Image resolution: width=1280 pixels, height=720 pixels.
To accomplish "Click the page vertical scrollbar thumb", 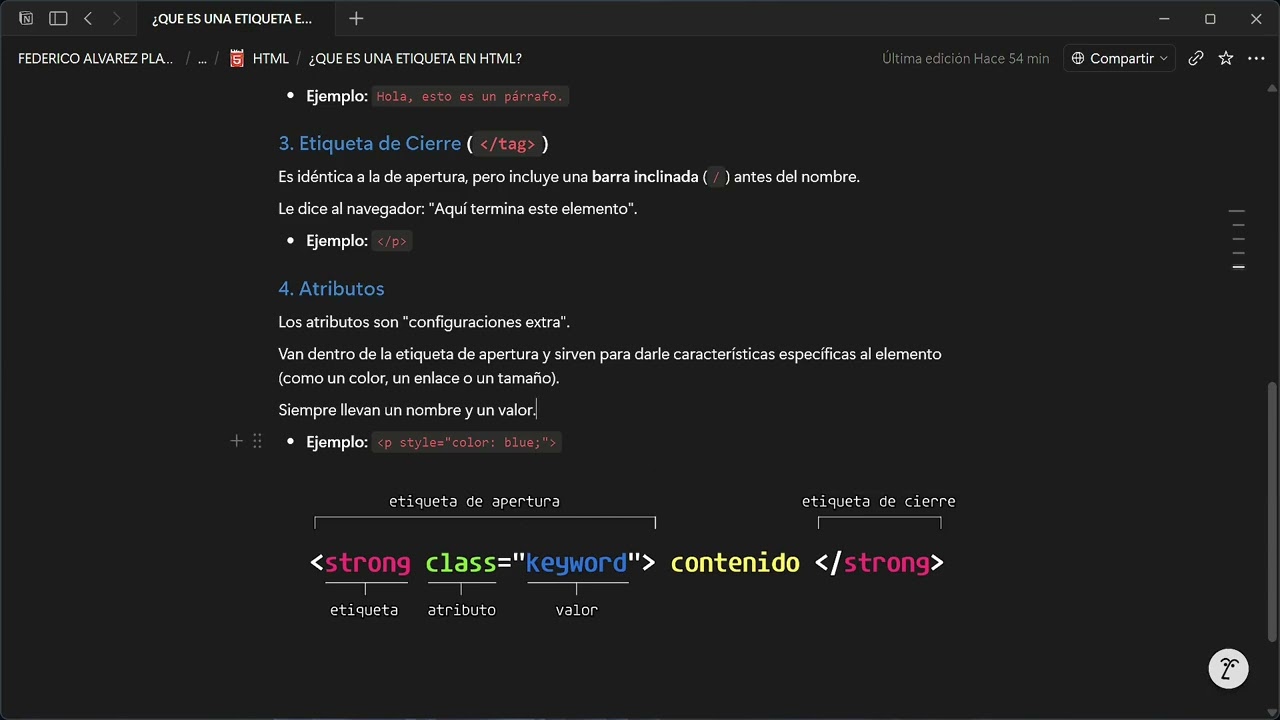I will click(1272, 510).
